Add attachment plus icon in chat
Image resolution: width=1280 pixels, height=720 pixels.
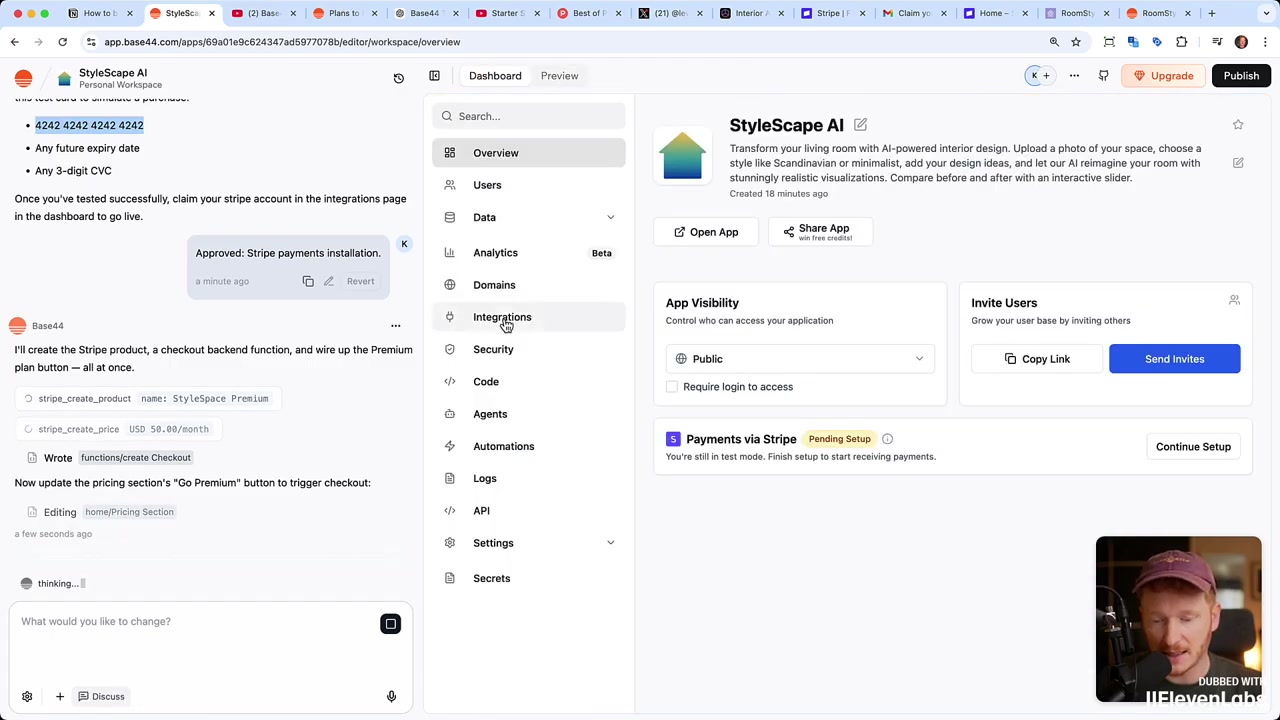point(59,697)
